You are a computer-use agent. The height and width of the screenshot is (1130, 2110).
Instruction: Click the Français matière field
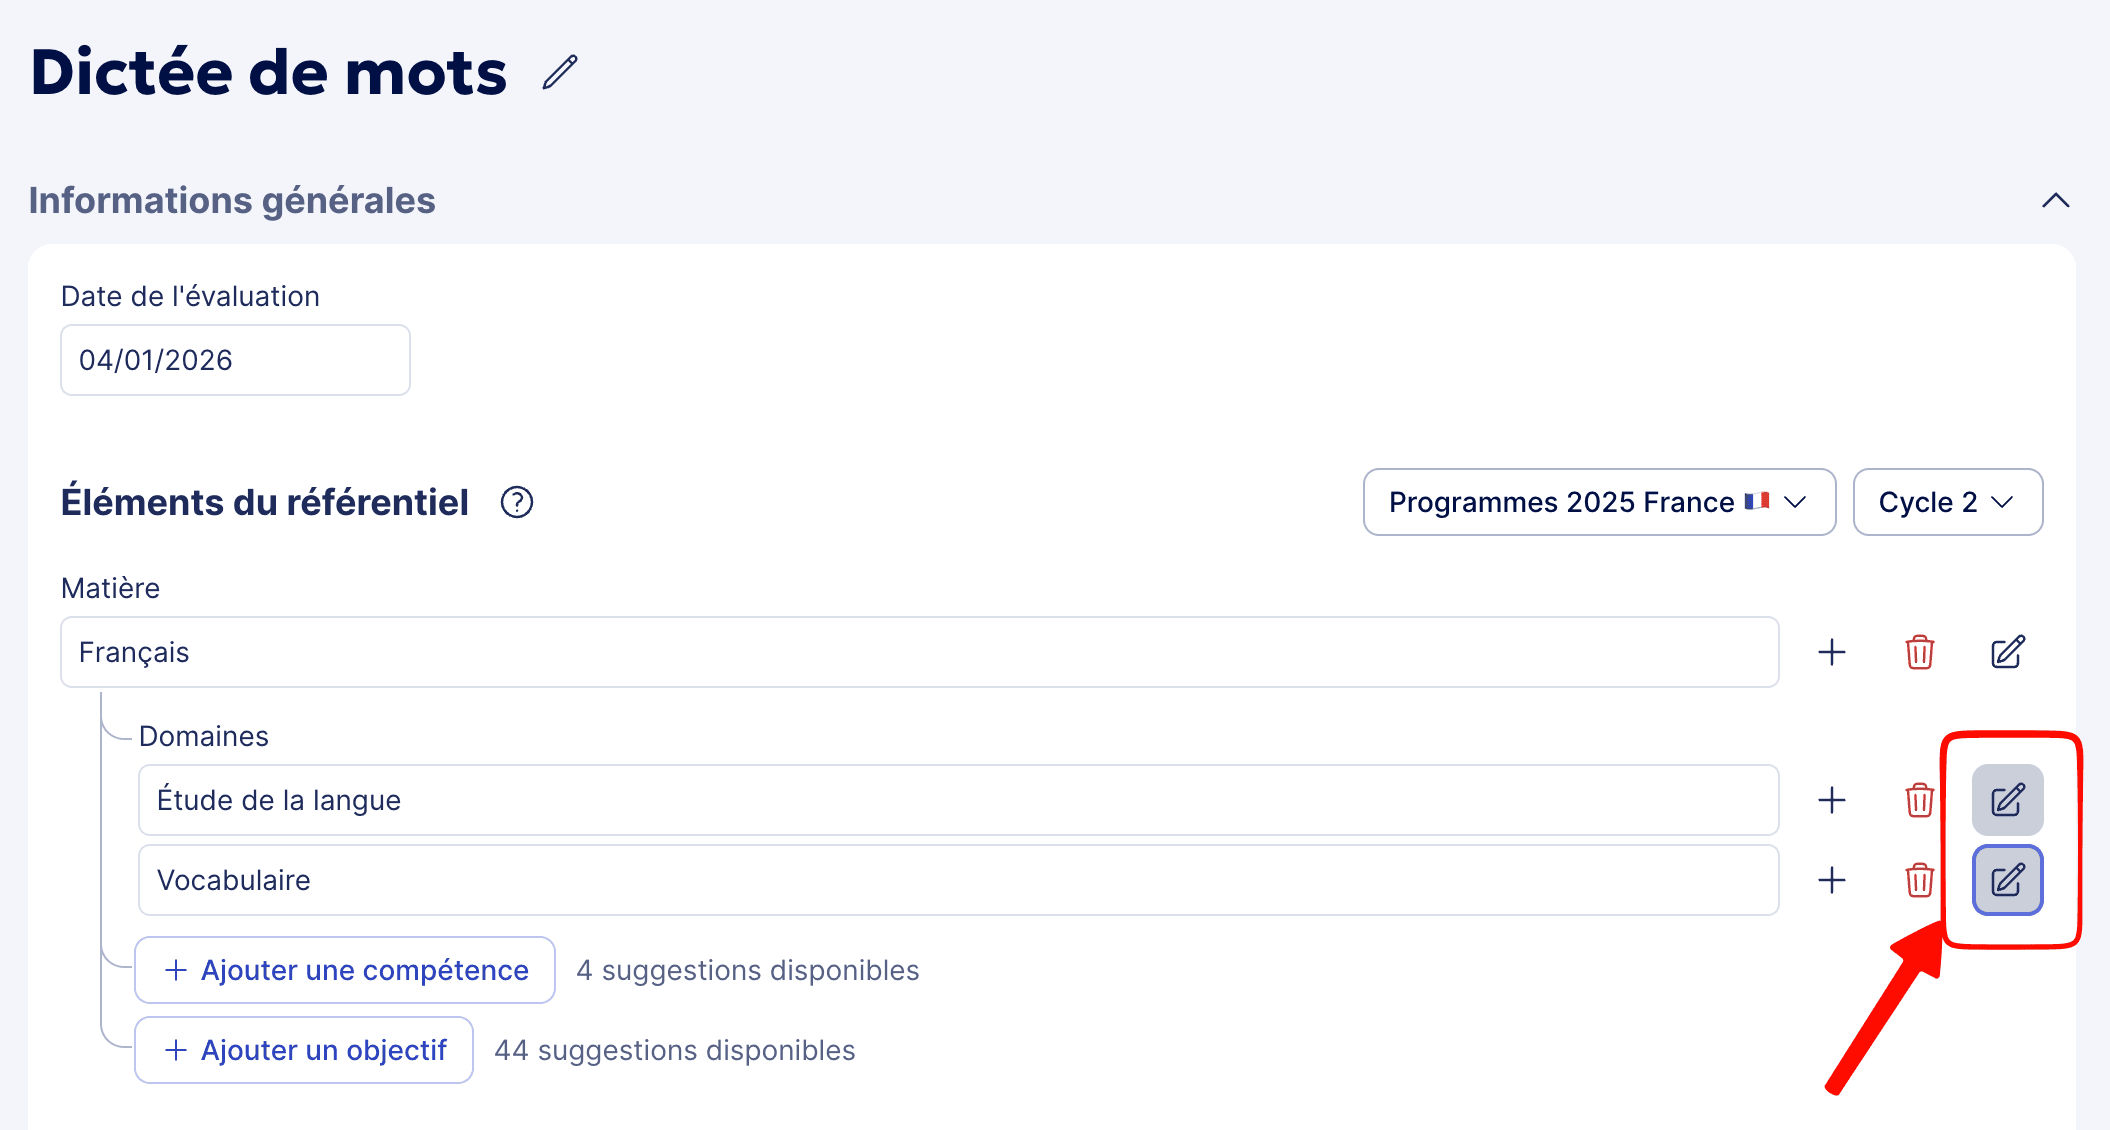point(919,652)
